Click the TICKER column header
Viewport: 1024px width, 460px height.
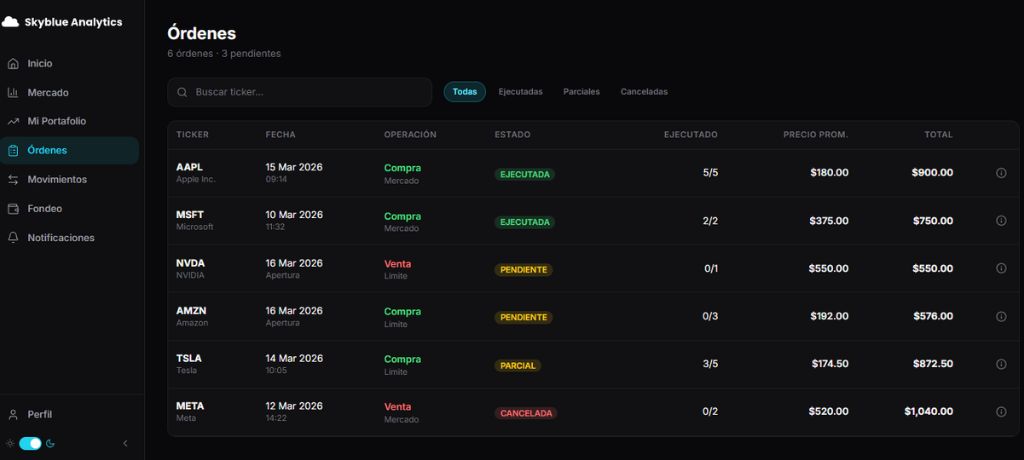pos(193,135)
